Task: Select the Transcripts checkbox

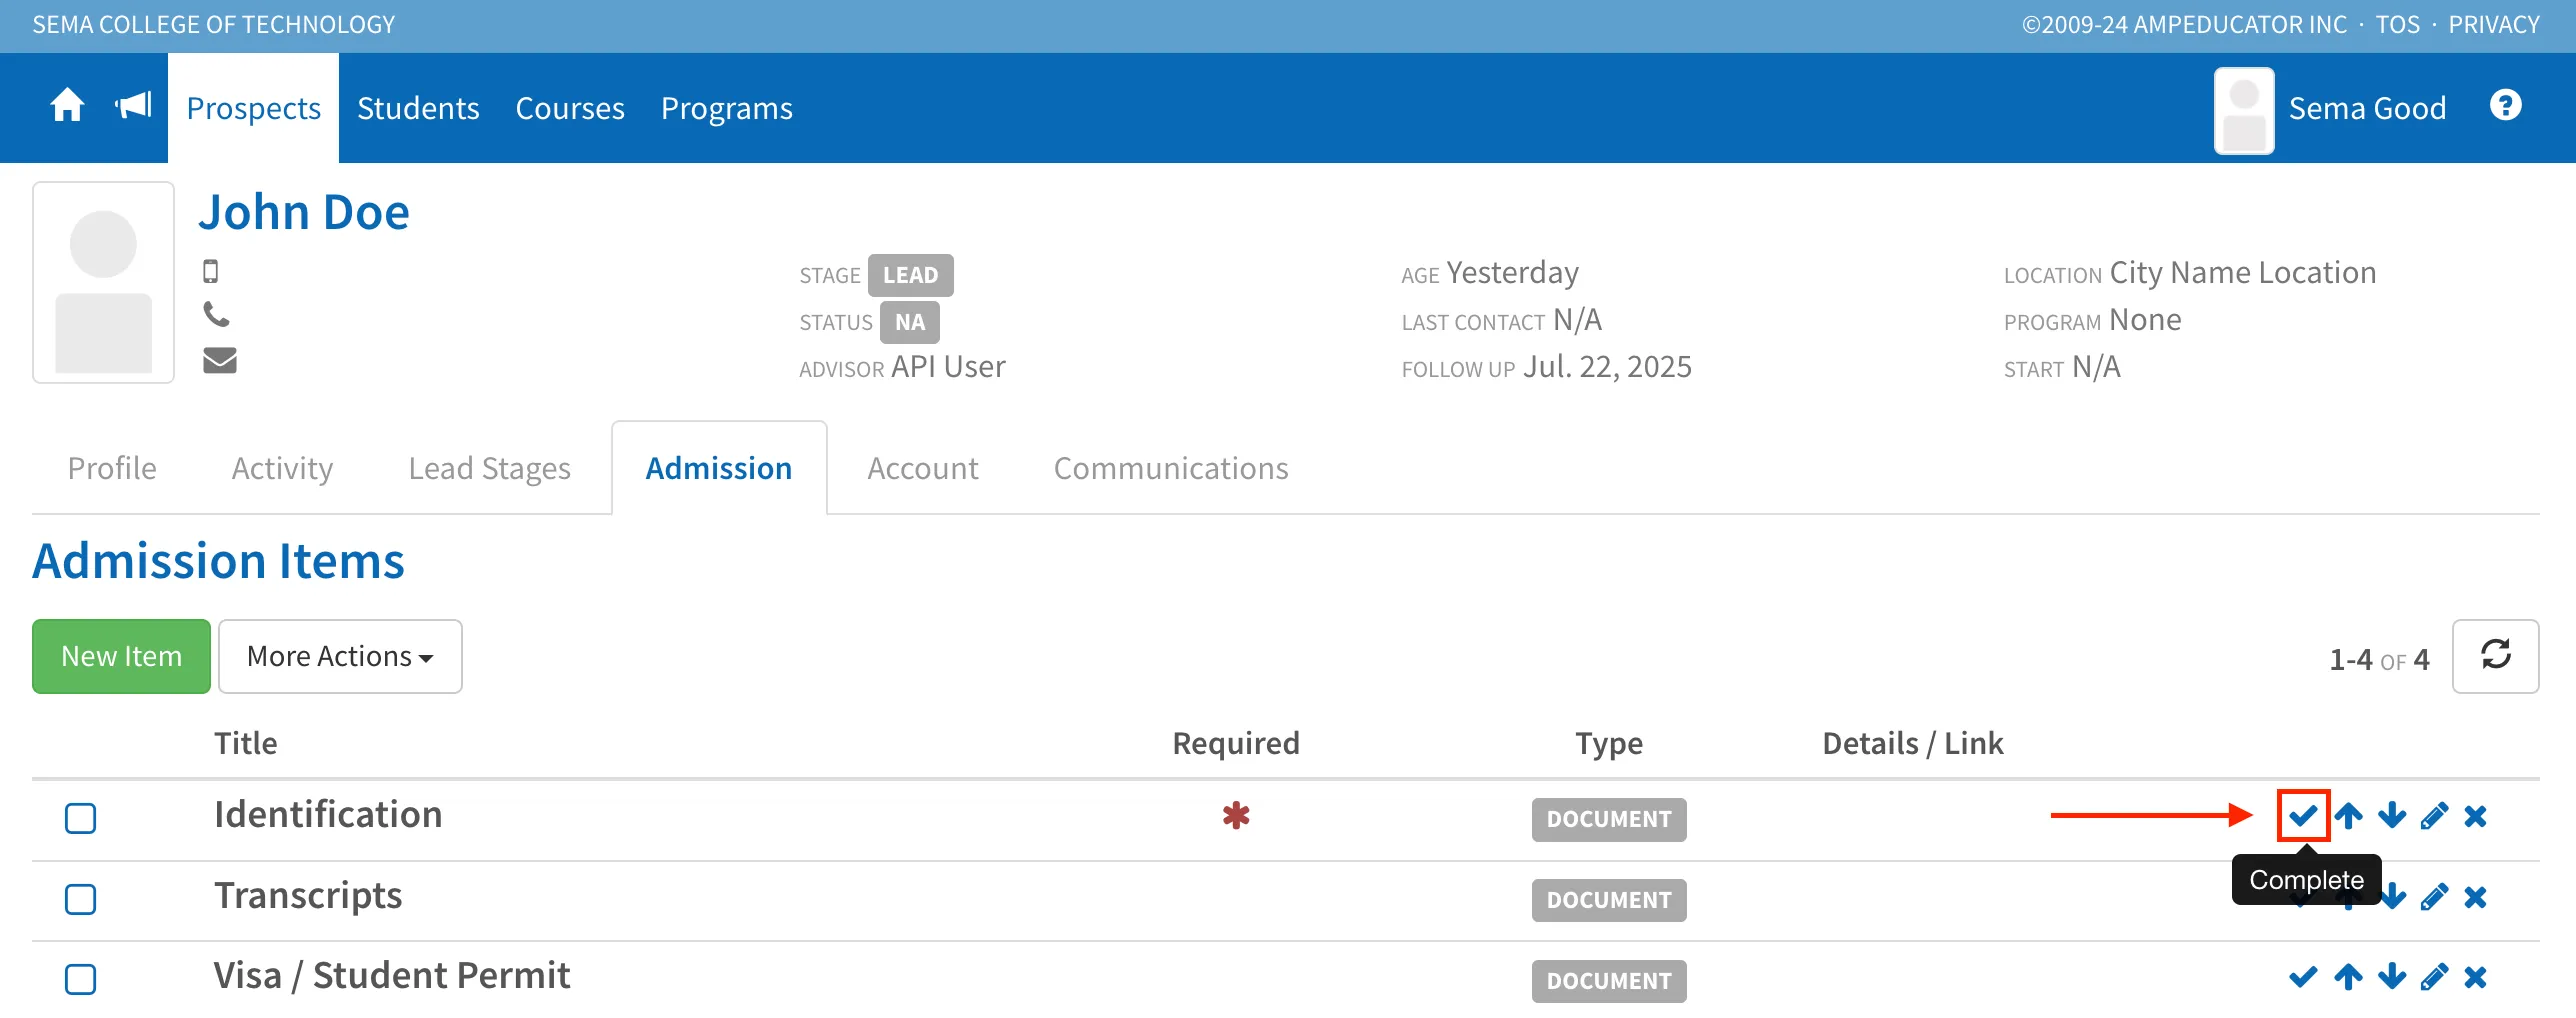Action: click(x=80, y=899)
